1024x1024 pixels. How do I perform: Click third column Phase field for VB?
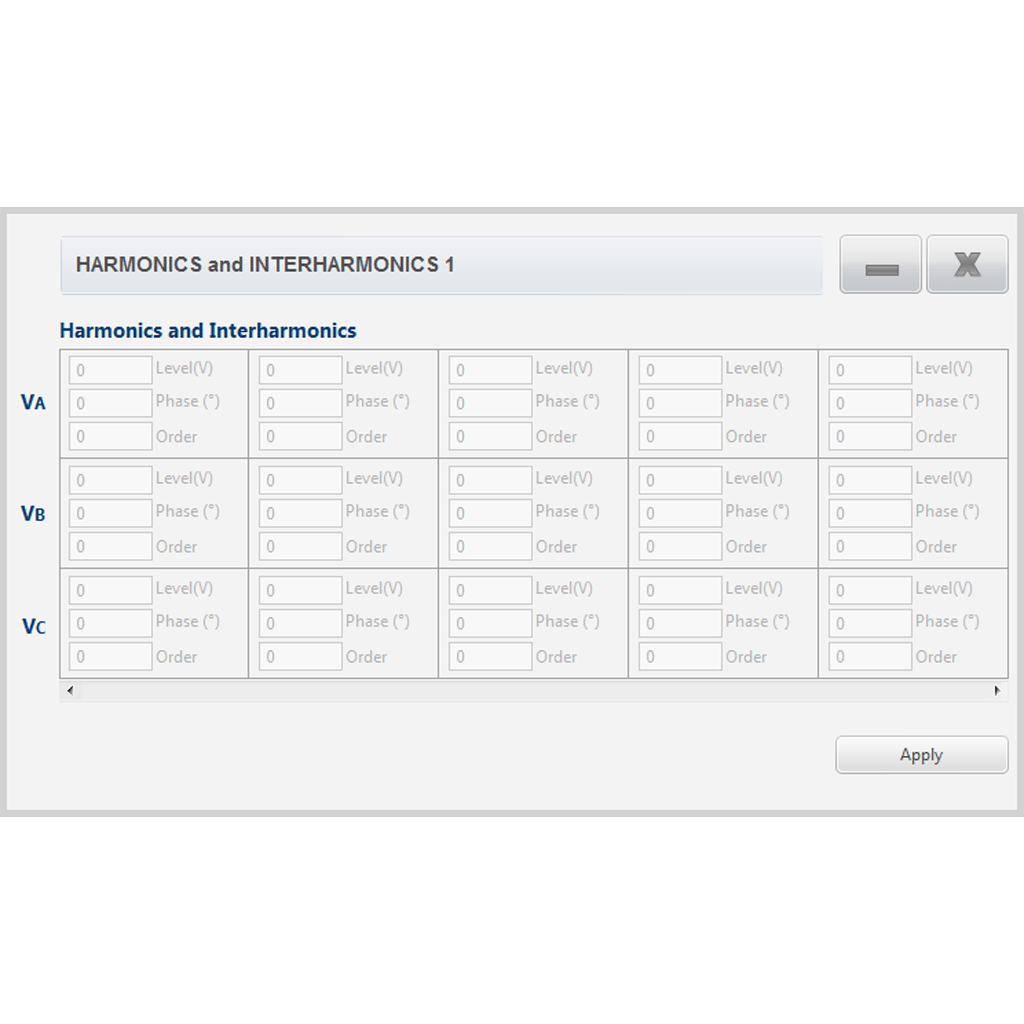click(490, 513)
